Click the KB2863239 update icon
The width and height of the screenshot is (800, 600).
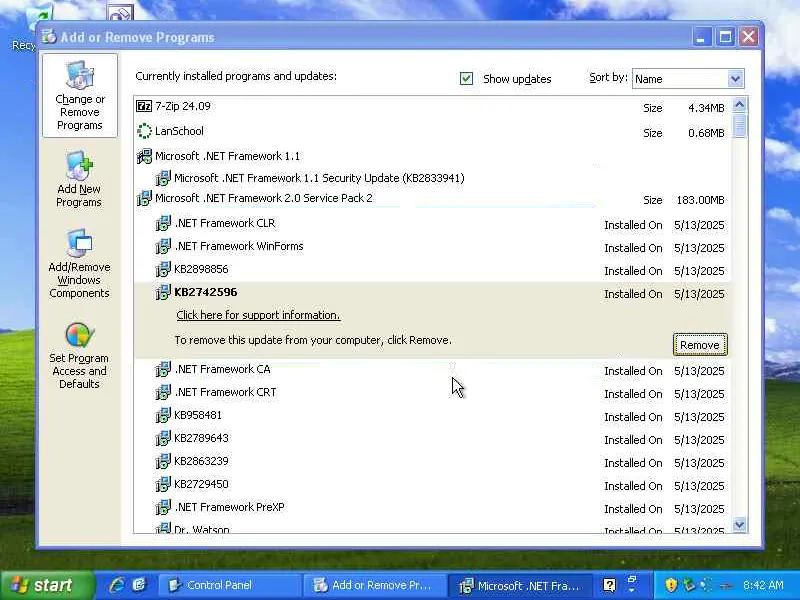pyautogui.click(x=163, y=461)
